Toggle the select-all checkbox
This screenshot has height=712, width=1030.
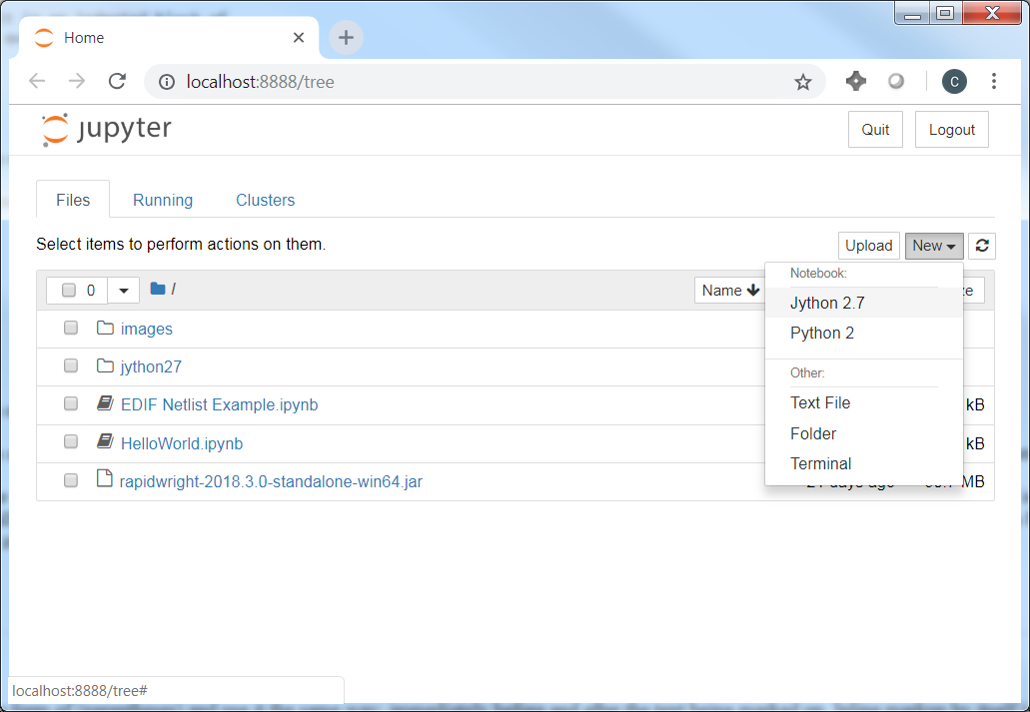[x=69, y=290]
